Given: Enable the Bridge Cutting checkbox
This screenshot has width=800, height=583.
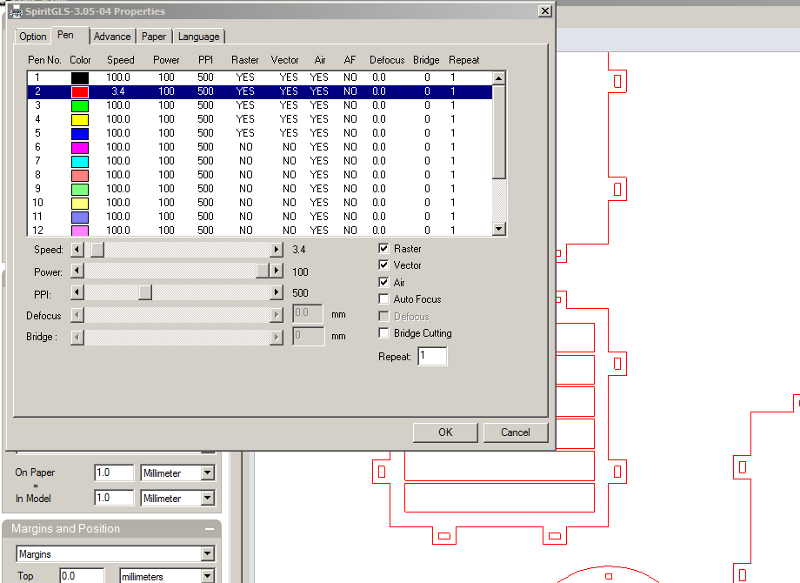Looking at the screenshot, I should 384,333.
